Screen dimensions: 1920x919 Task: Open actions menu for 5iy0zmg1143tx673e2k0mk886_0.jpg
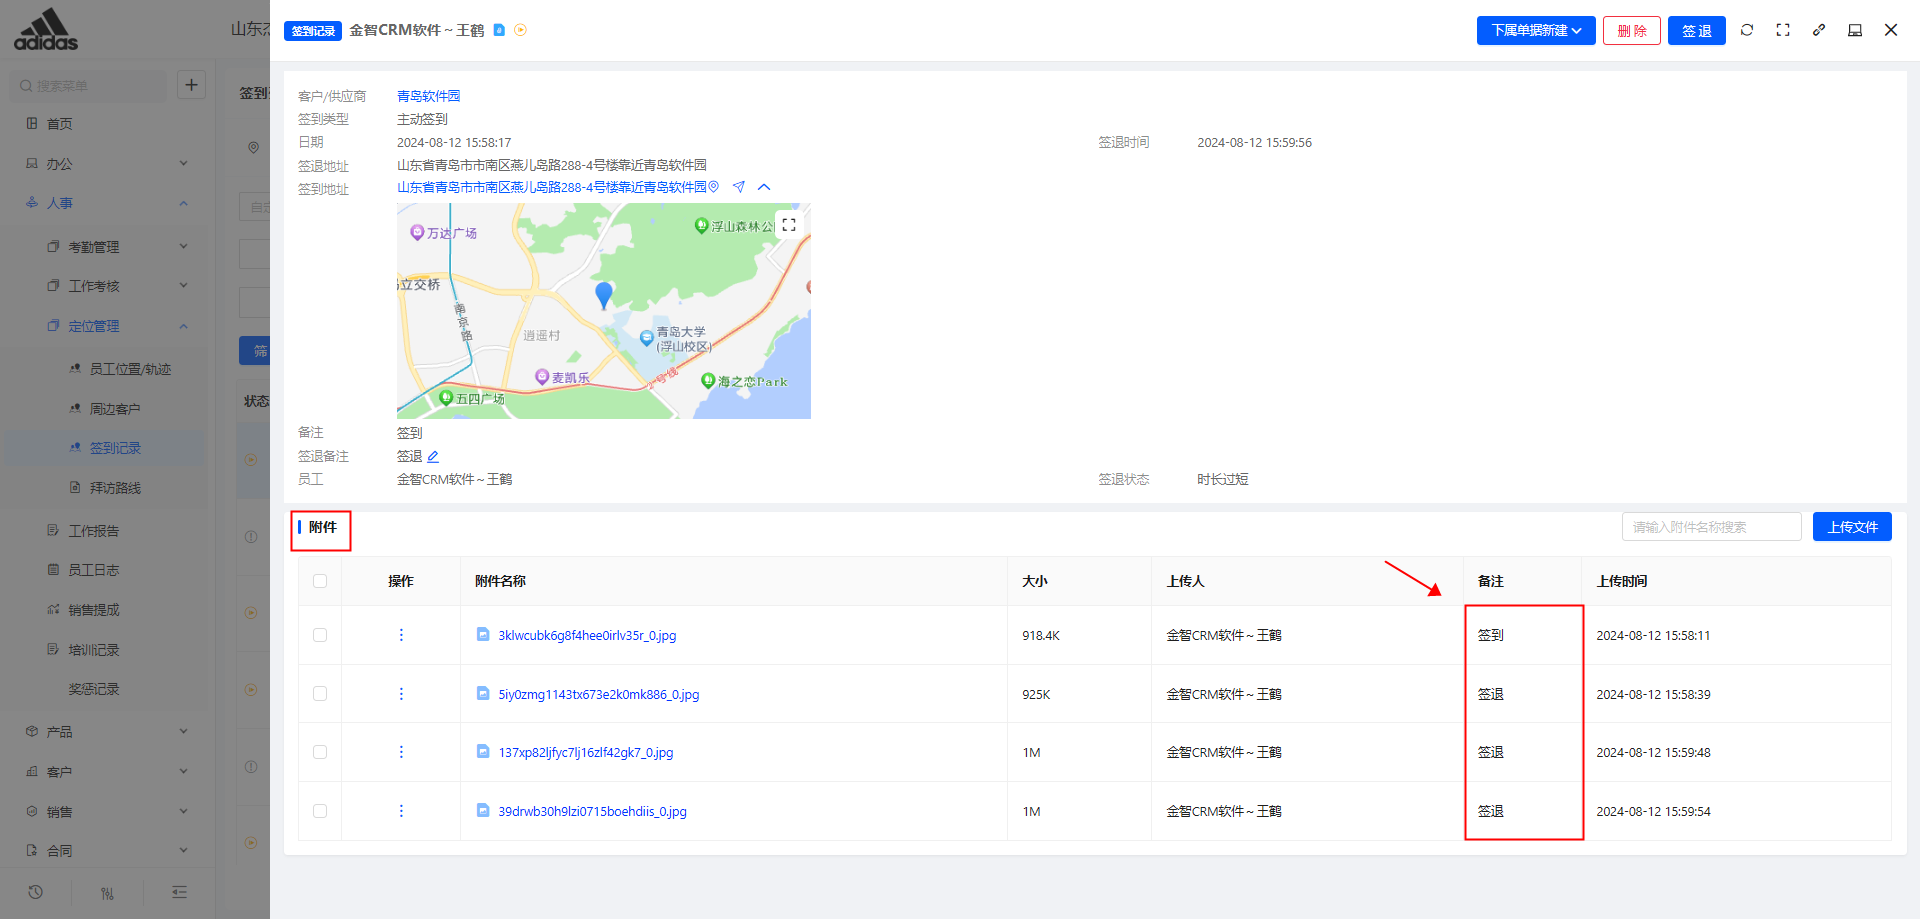click(401, 694)
